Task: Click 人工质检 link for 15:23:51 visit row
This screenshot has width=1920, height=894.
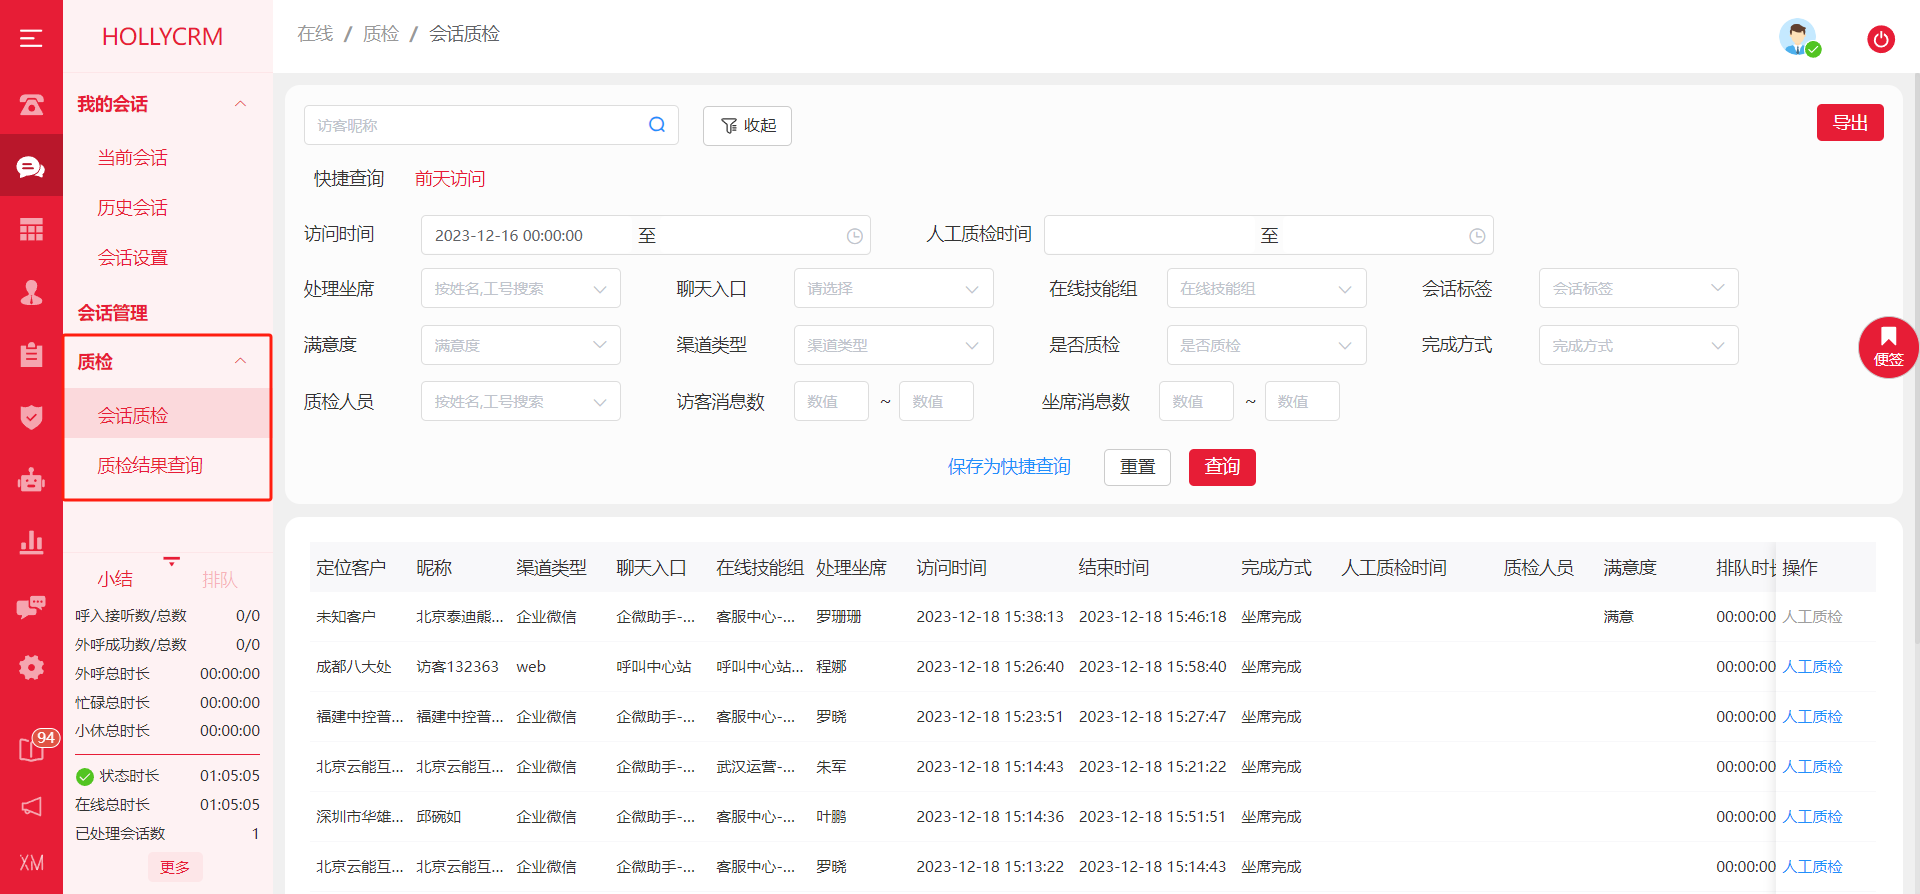Action: [1812, 717]
